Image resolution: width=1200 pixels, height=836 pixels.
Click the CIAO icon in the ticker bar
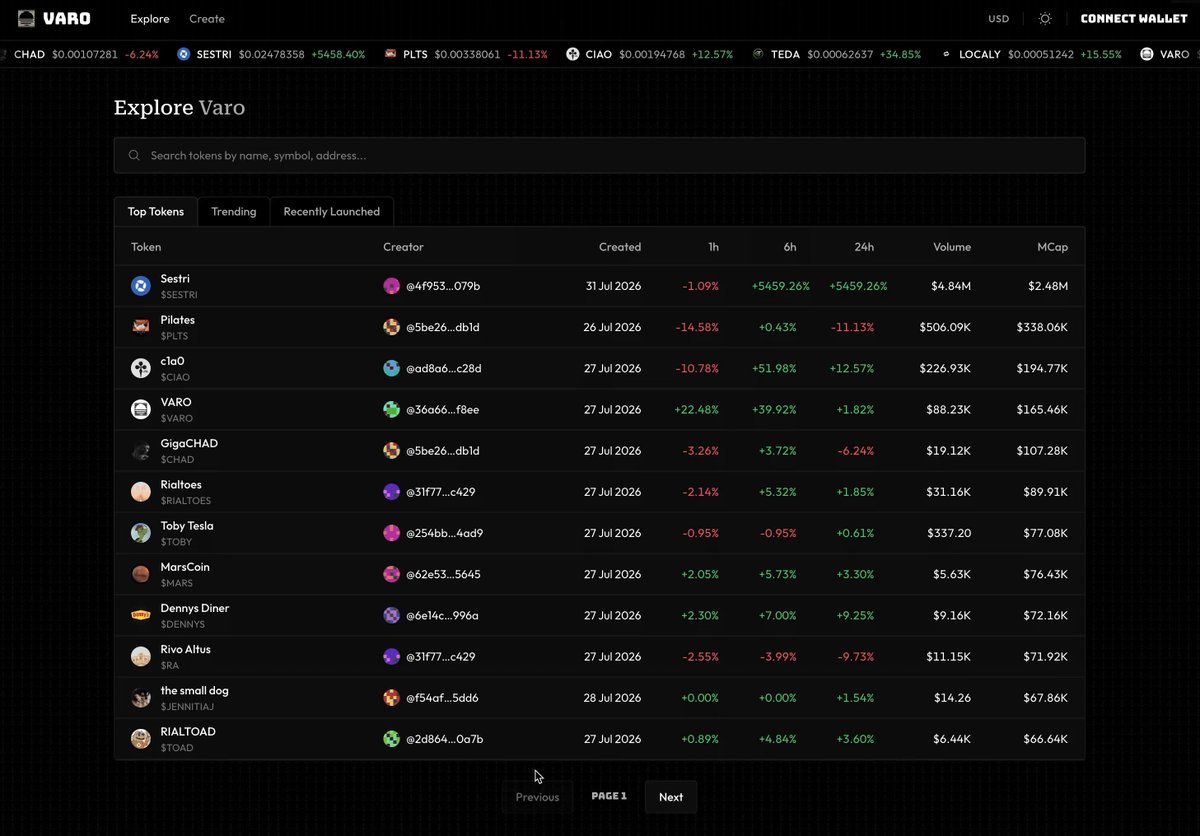point(573,54)
